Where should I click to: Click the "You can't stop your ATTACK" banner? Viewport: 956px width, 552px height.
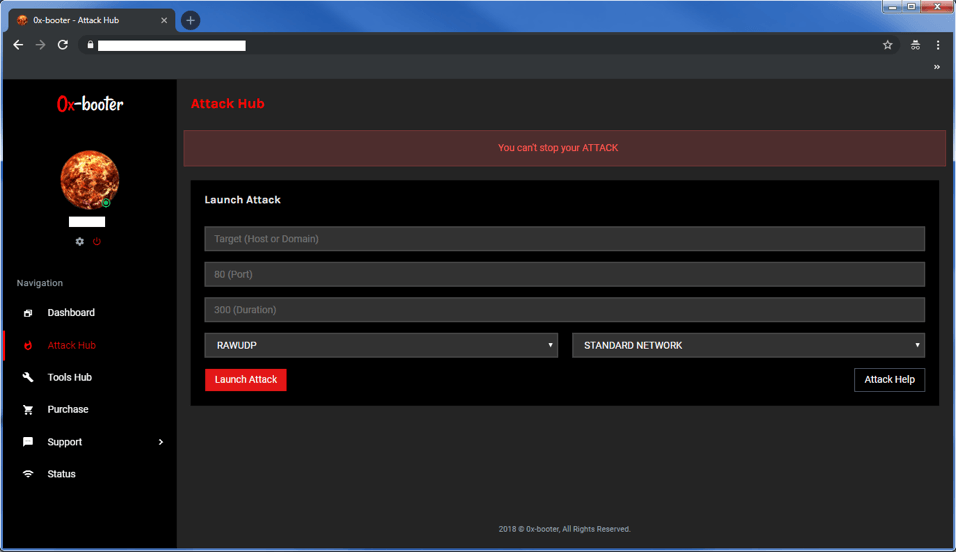coord(565,148)
